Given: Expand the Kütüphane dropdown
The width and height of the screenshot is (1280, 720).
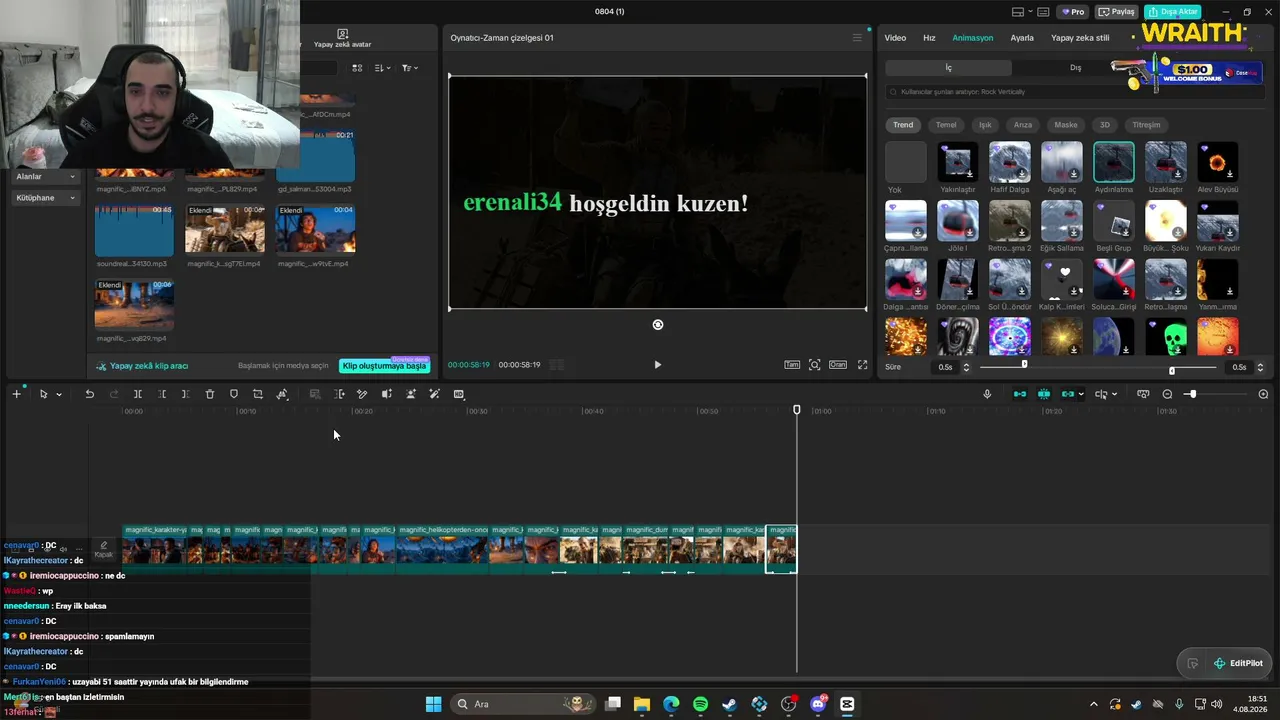Looking at the screenshot, I should pyautogui.click(x=45, y=198).
